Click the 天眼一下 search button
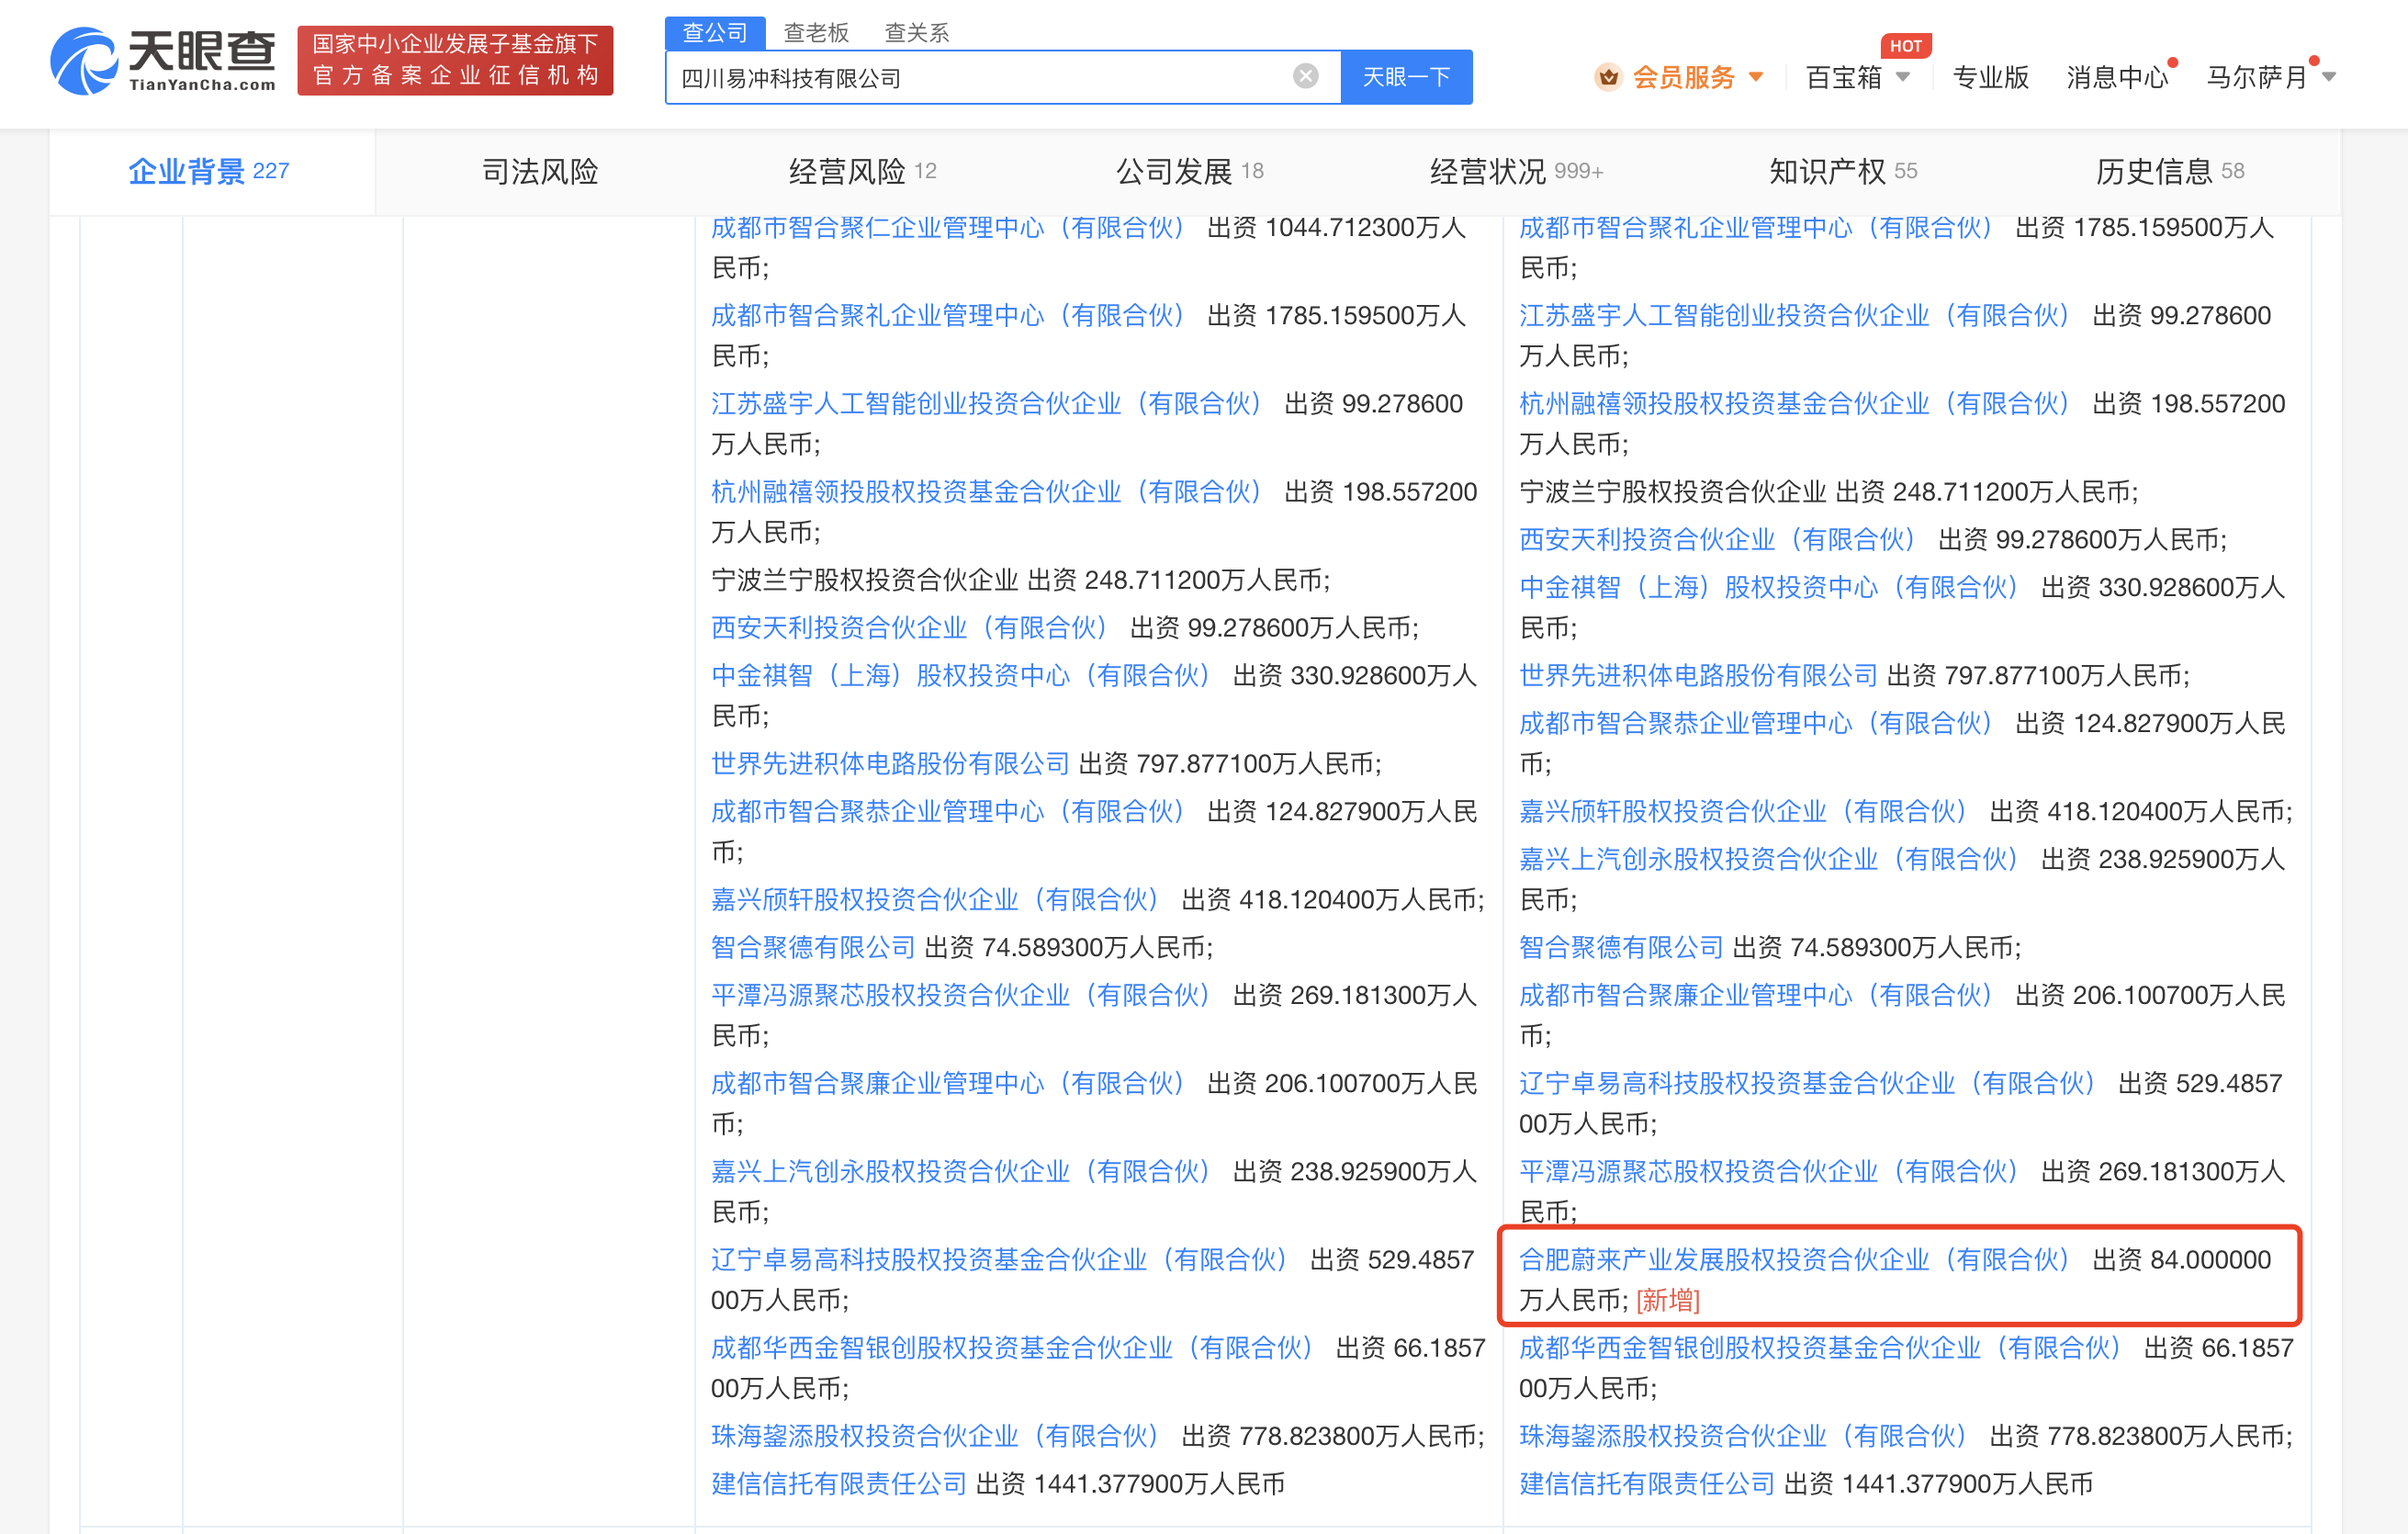The width and height of the screenshot is (2408, 1534). 1406,77
